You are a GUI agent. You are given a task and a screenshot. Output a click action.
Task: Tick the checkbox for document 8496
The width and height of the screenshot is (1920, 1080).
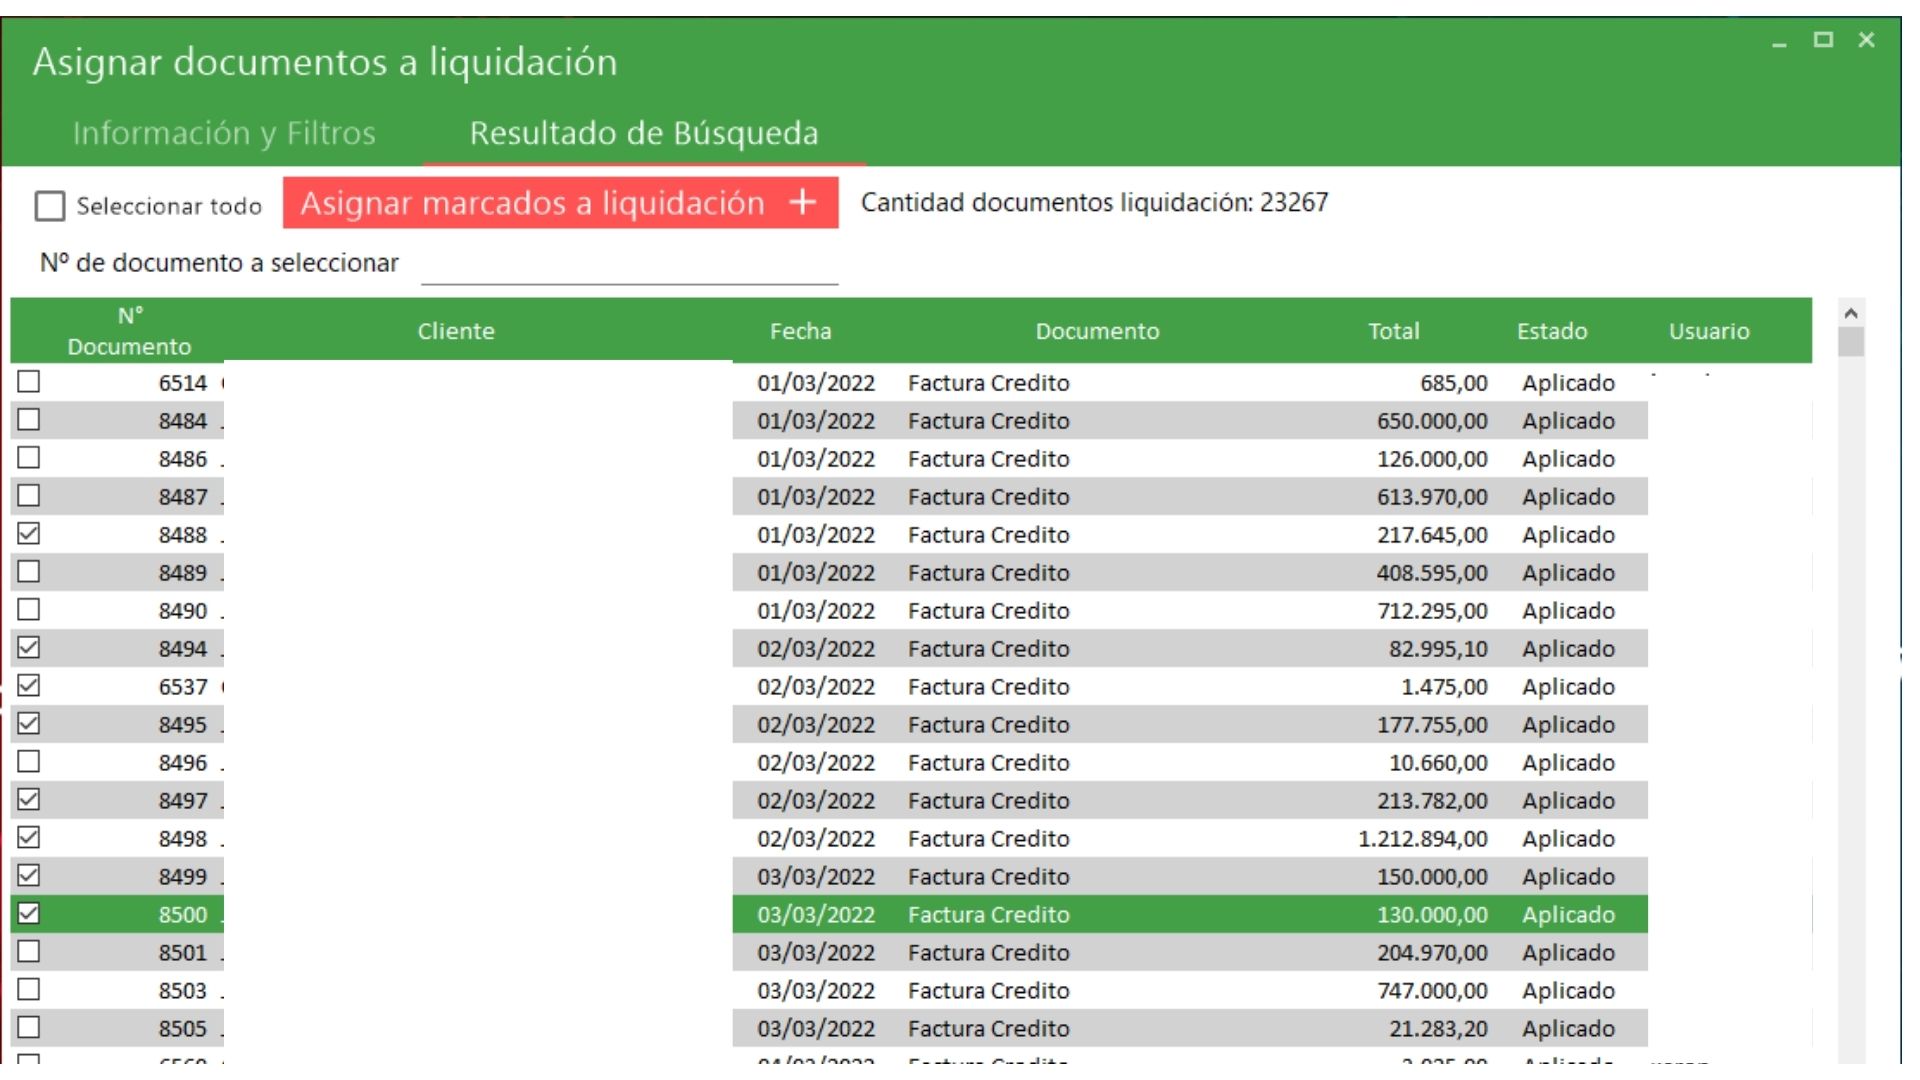(29, 762)
